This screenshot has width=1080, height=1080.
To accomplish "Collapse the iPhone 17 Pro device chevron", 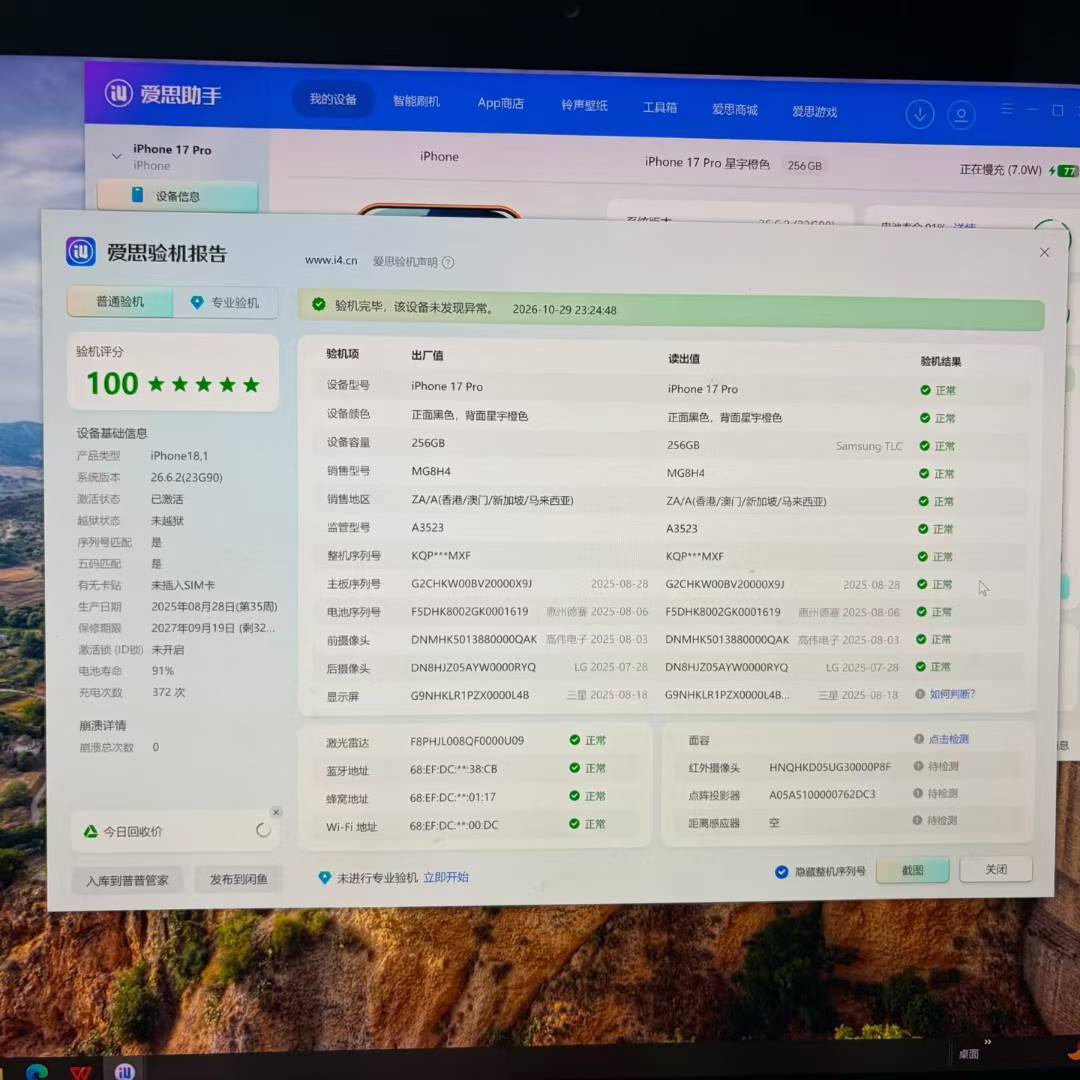I will click(x=116, y=156).
